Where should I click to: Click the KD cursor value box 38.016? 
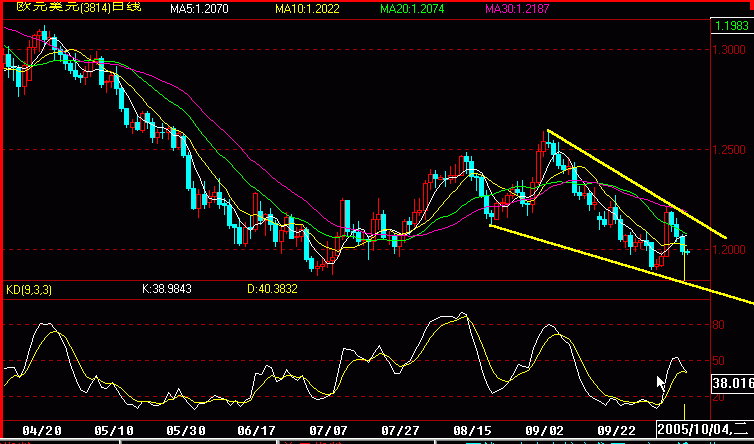[x=732, y=383]
